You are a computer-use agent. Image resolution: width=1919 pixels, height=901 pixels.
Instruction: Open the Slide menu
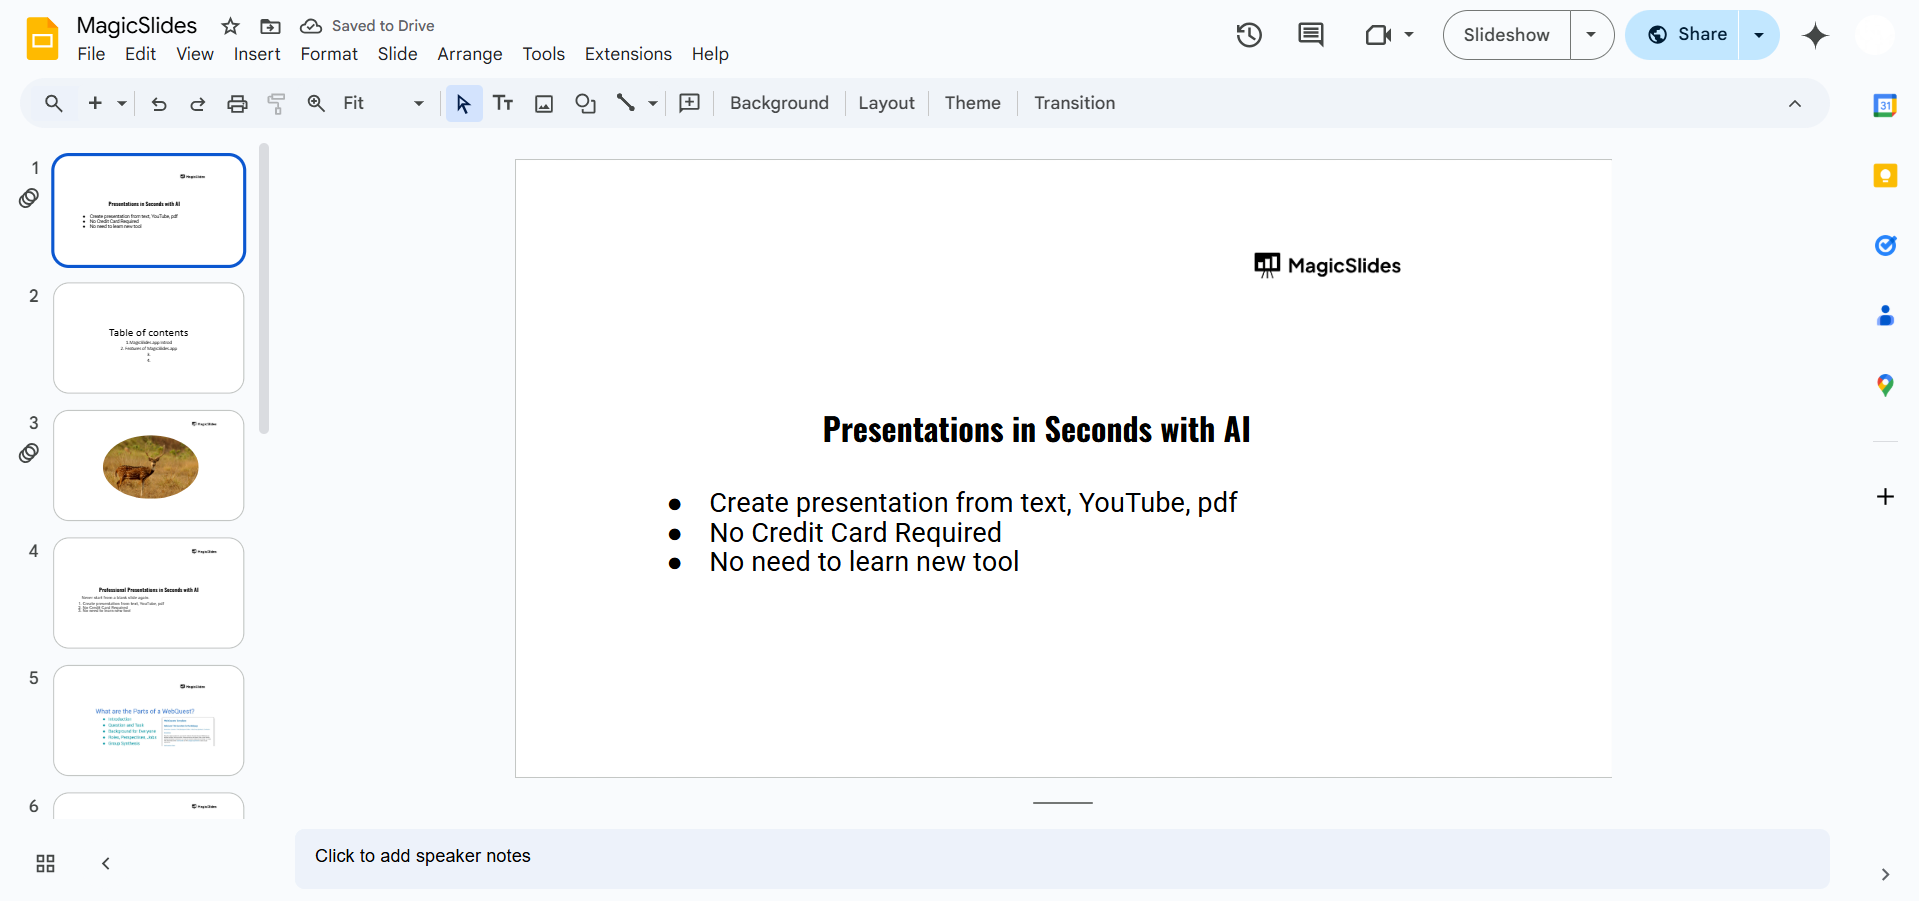click(397, 54)
